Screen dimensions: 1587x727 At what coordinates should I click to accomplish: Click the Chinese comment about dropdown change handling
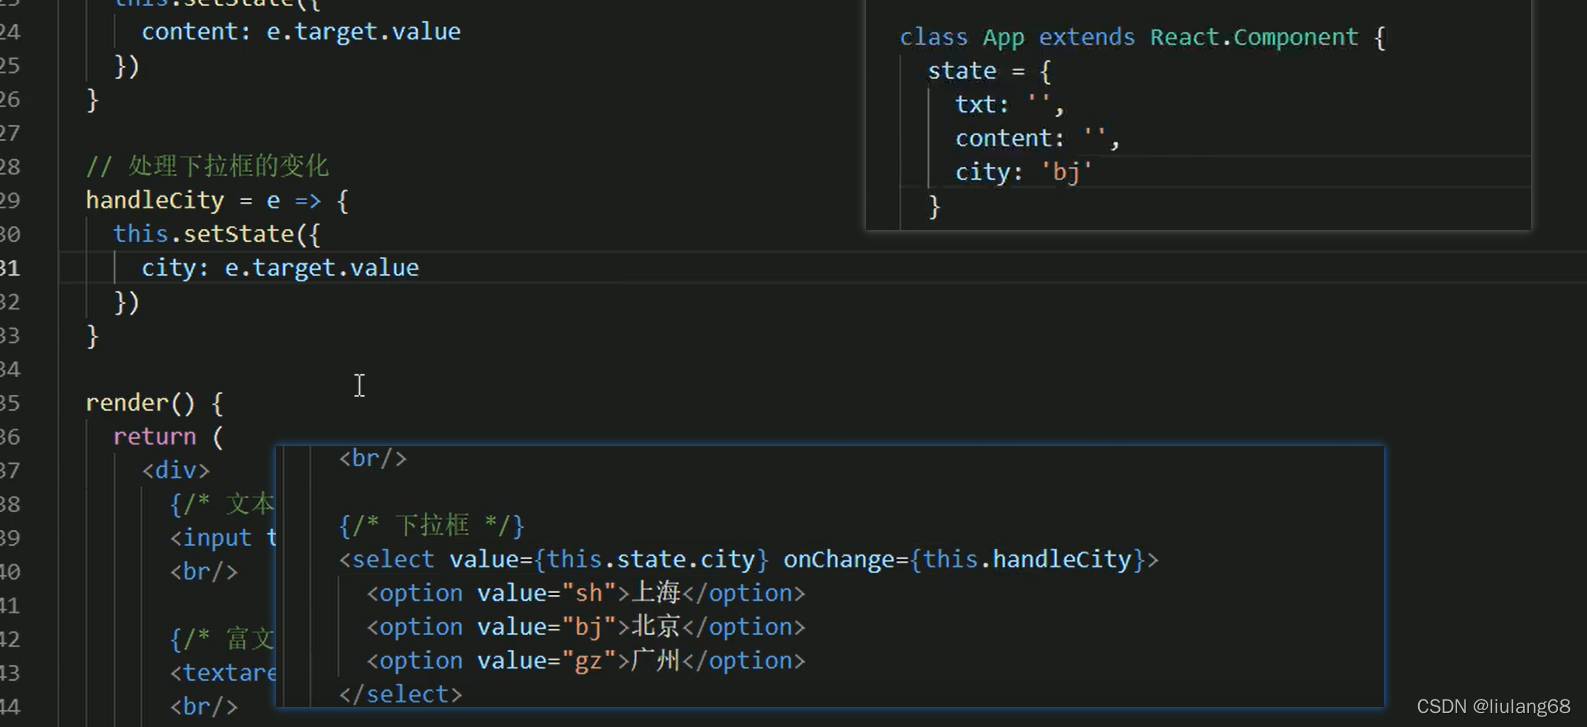(x=207, y=166)
